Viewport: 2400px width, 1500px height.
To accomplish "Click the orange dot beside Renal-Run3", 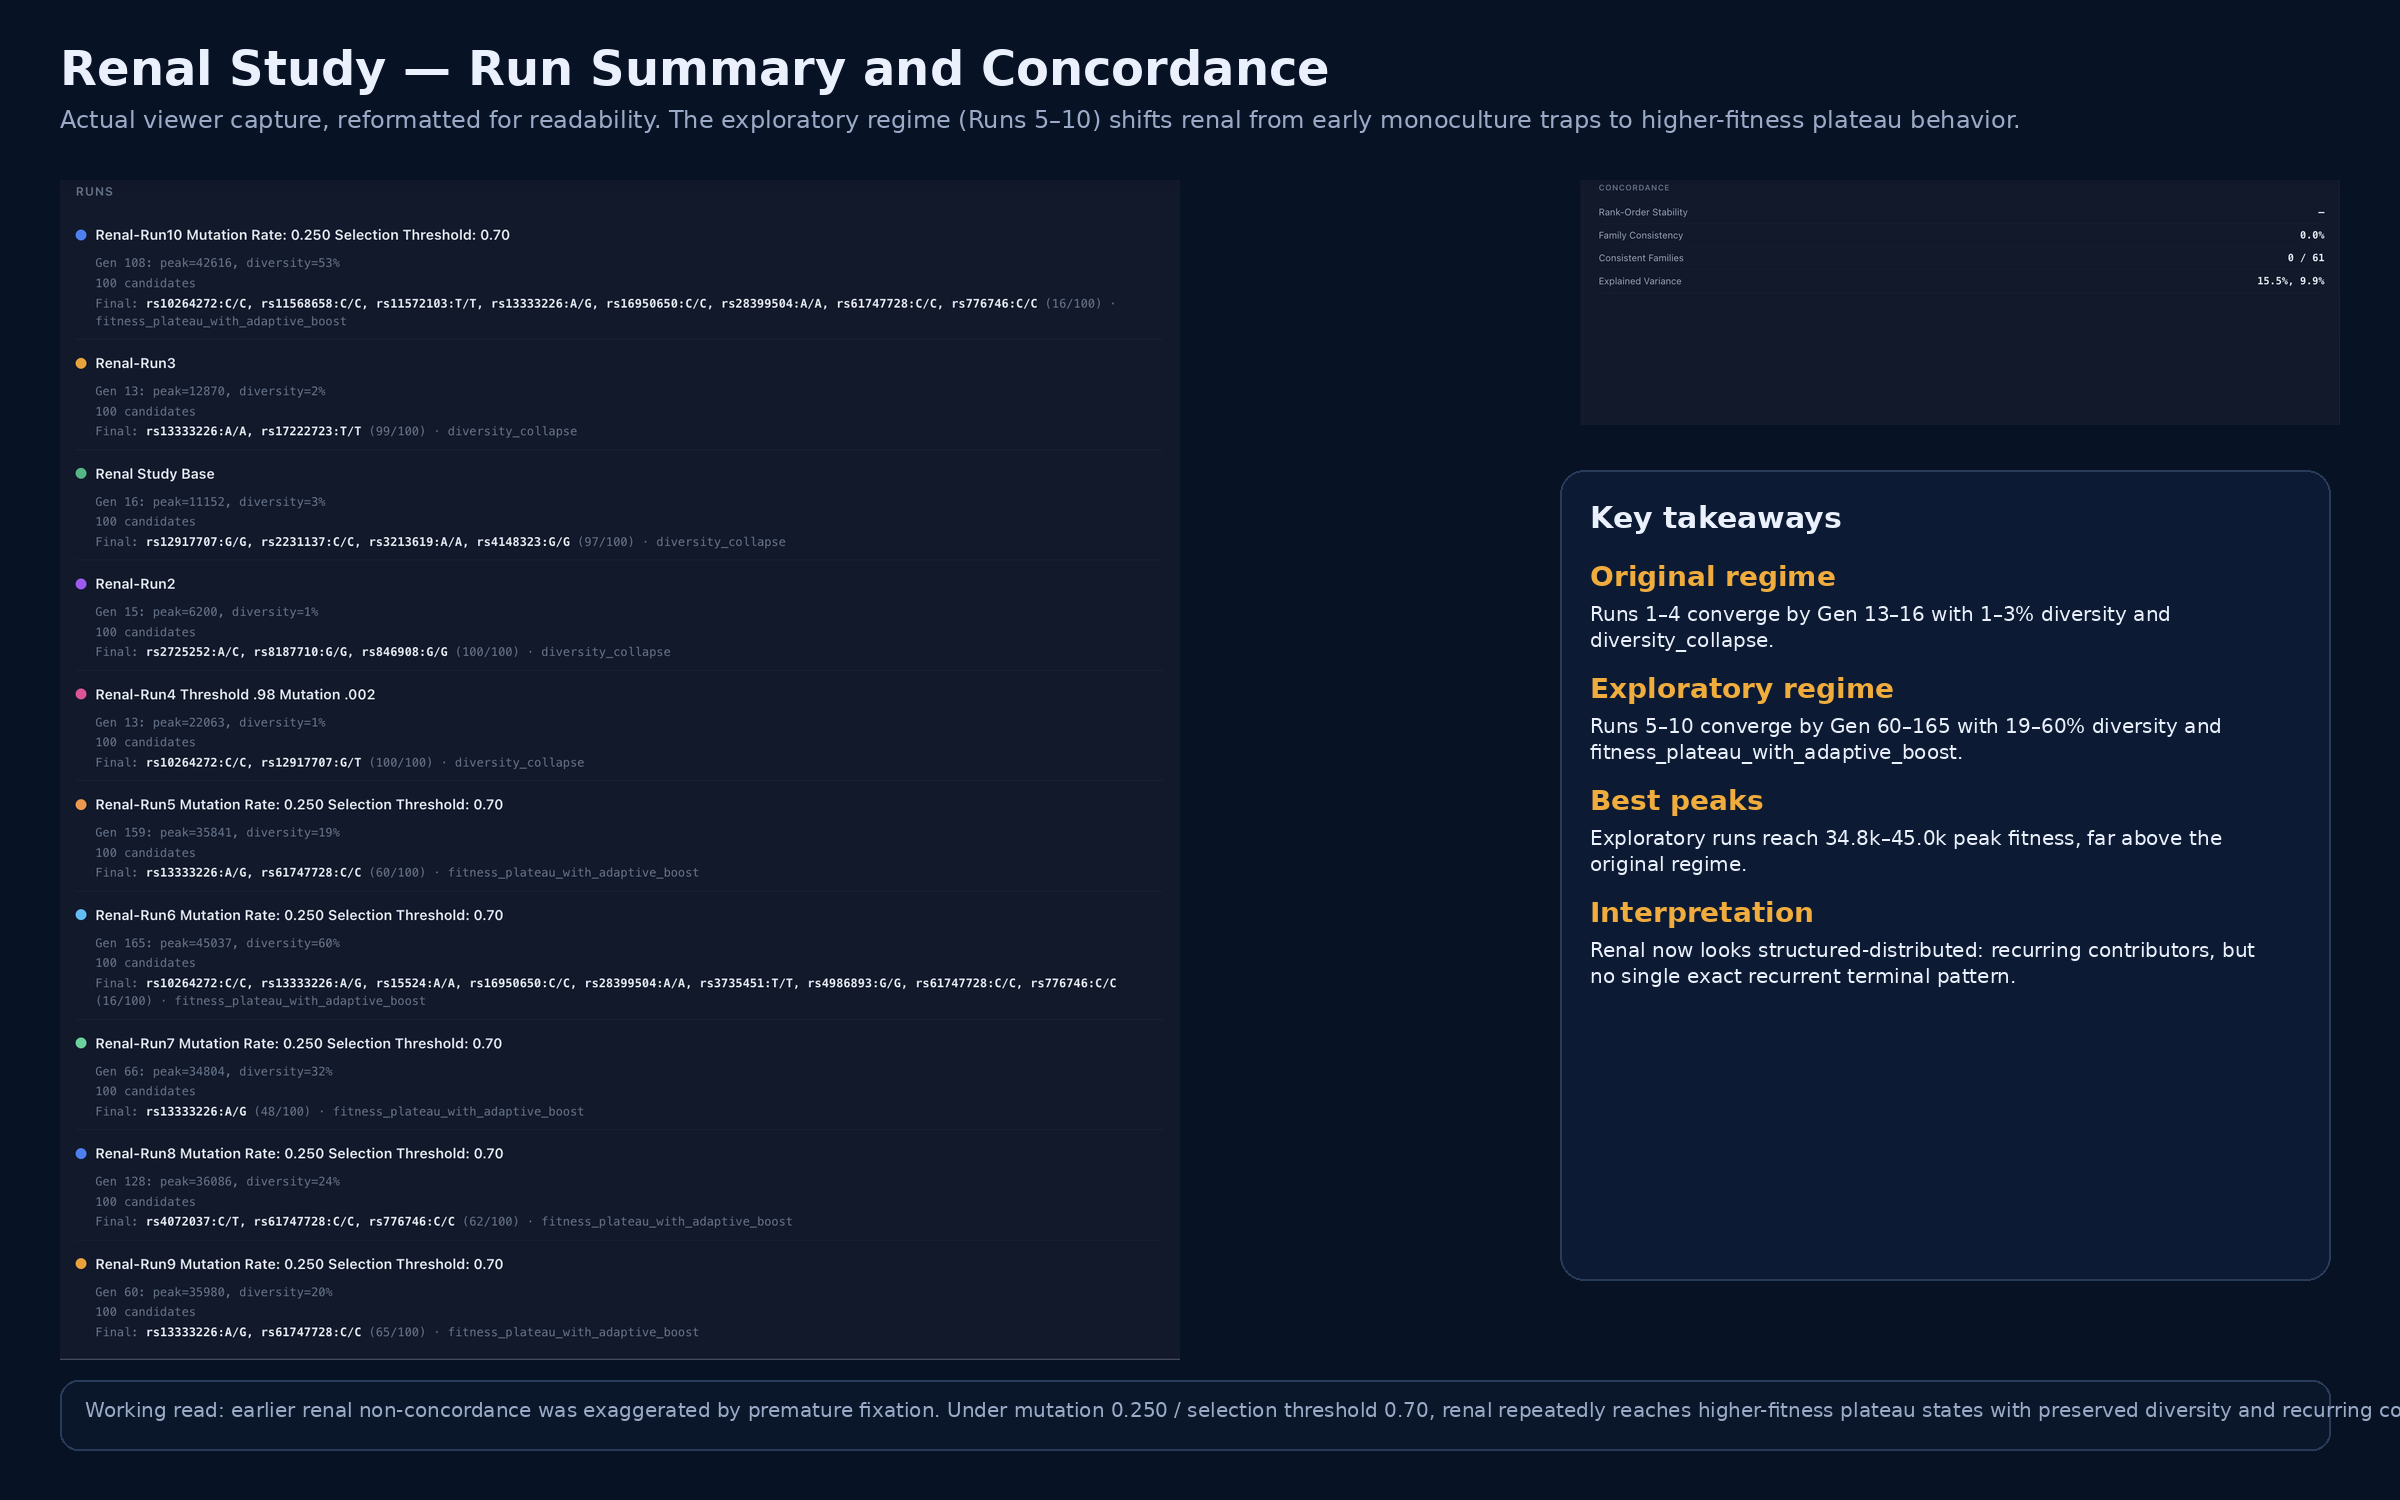I will (81, 363).
